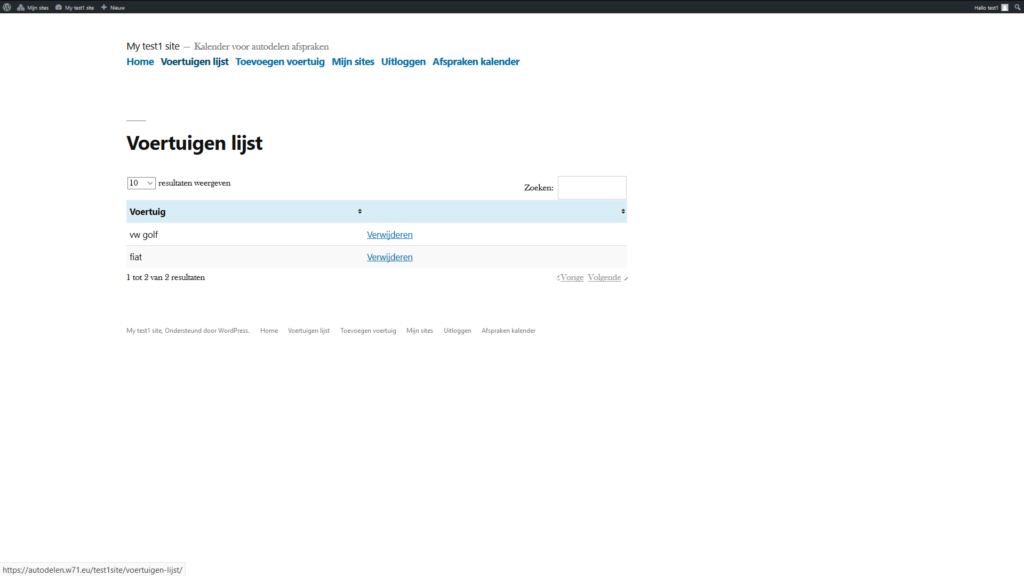This screenshot has height=576, width=1024.
Task: Open Mijn sites in the admin bar
Action: [x=33, y=7]
